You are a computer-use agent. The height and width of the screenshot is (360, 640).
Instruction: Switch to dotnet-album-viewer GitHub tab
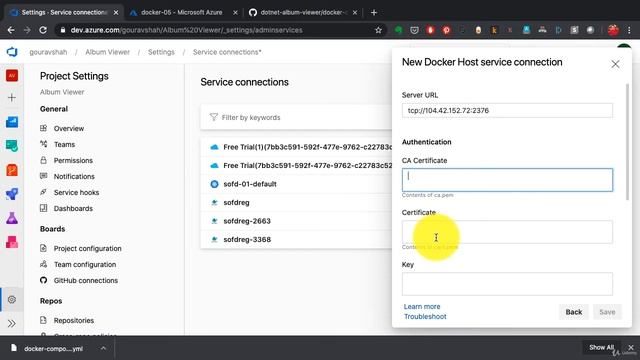click(302, 13)
